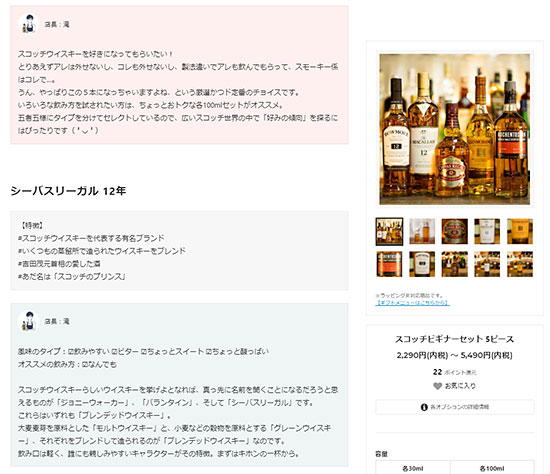This screenshot has height=474, width=550.
Task: Select the Bowmore 12 label close-up thumbnail
Action: click(422, 264)
